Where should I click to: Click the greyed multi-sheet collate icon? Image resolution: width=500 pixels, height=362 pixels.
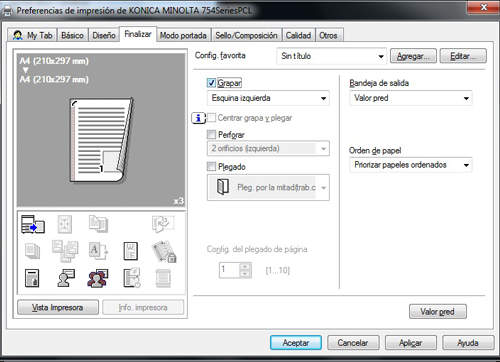click(65, 251)
